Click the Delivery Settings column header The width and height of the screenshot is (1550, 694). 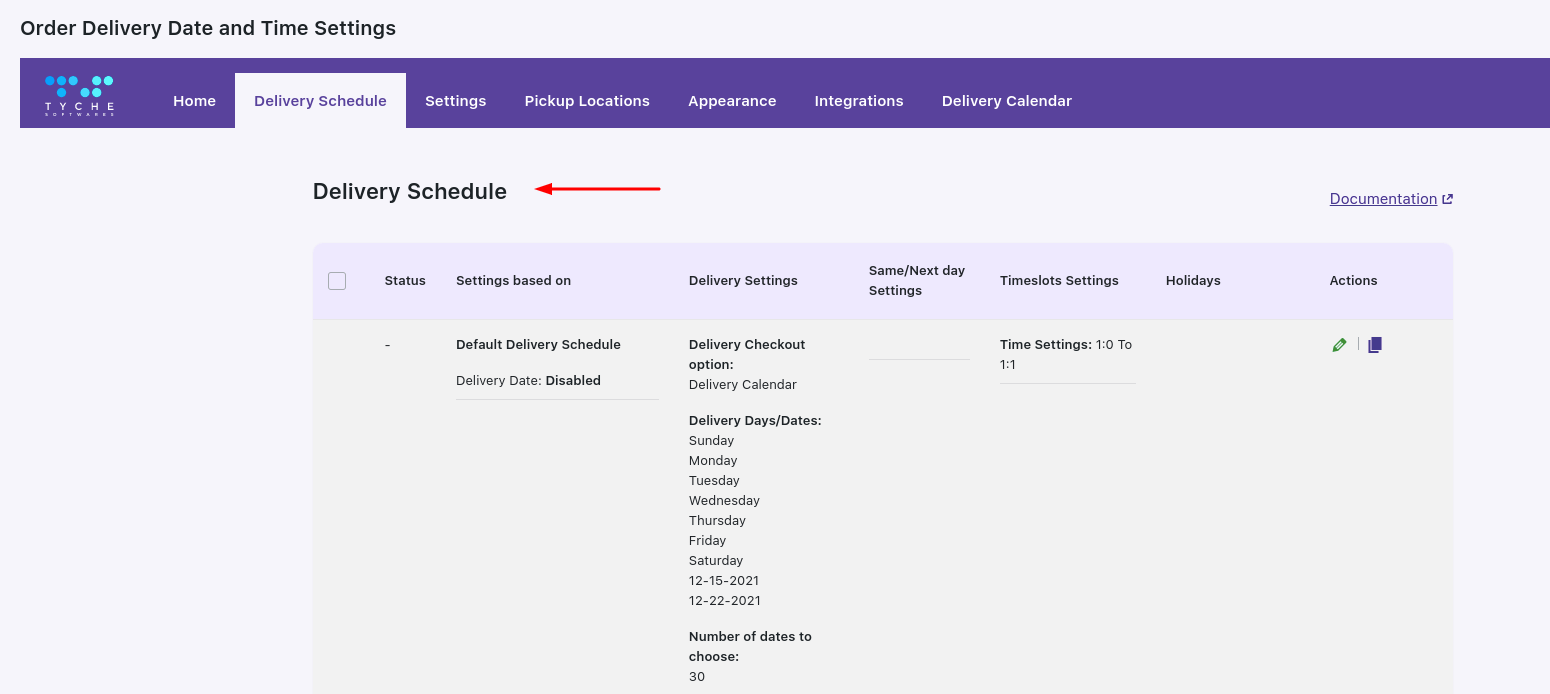tap(743, 281)
